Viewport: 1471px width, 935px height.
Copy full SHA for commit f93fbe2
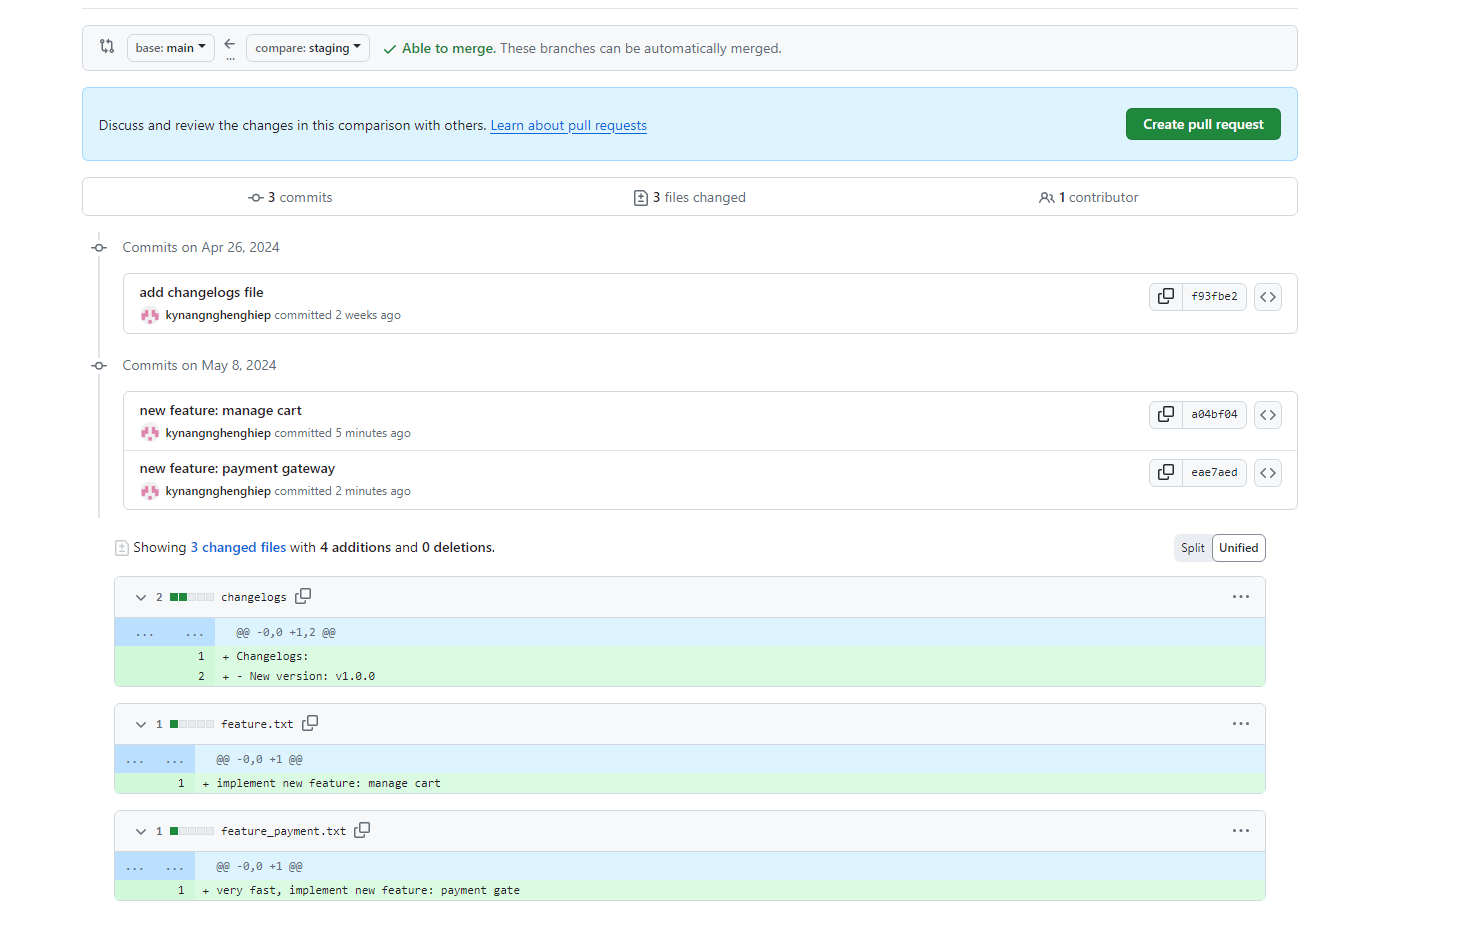point(1165,297)
